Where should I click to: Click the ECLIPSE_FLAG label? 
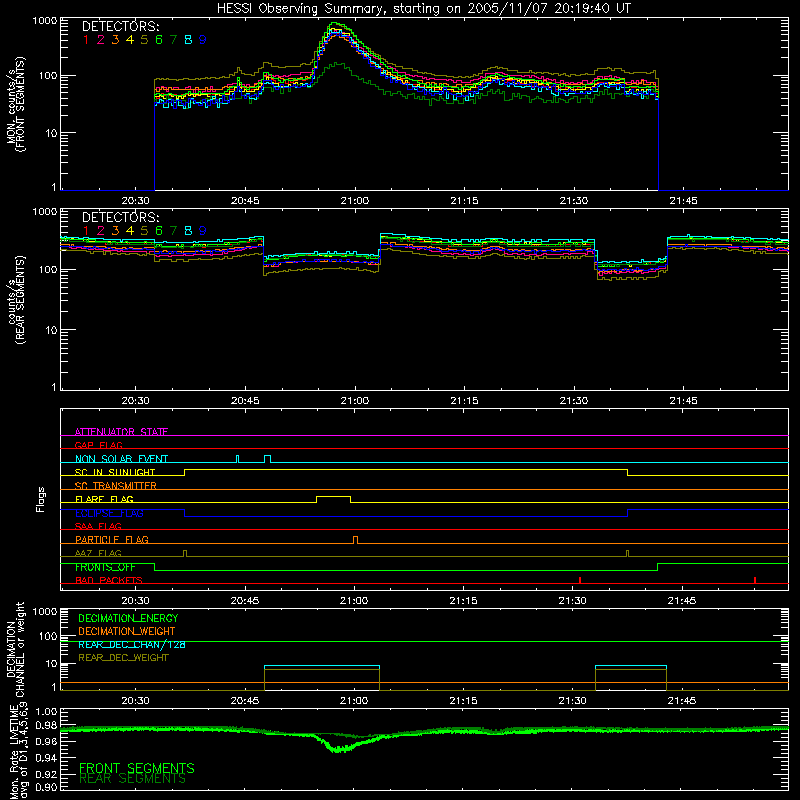coord(109,513)
